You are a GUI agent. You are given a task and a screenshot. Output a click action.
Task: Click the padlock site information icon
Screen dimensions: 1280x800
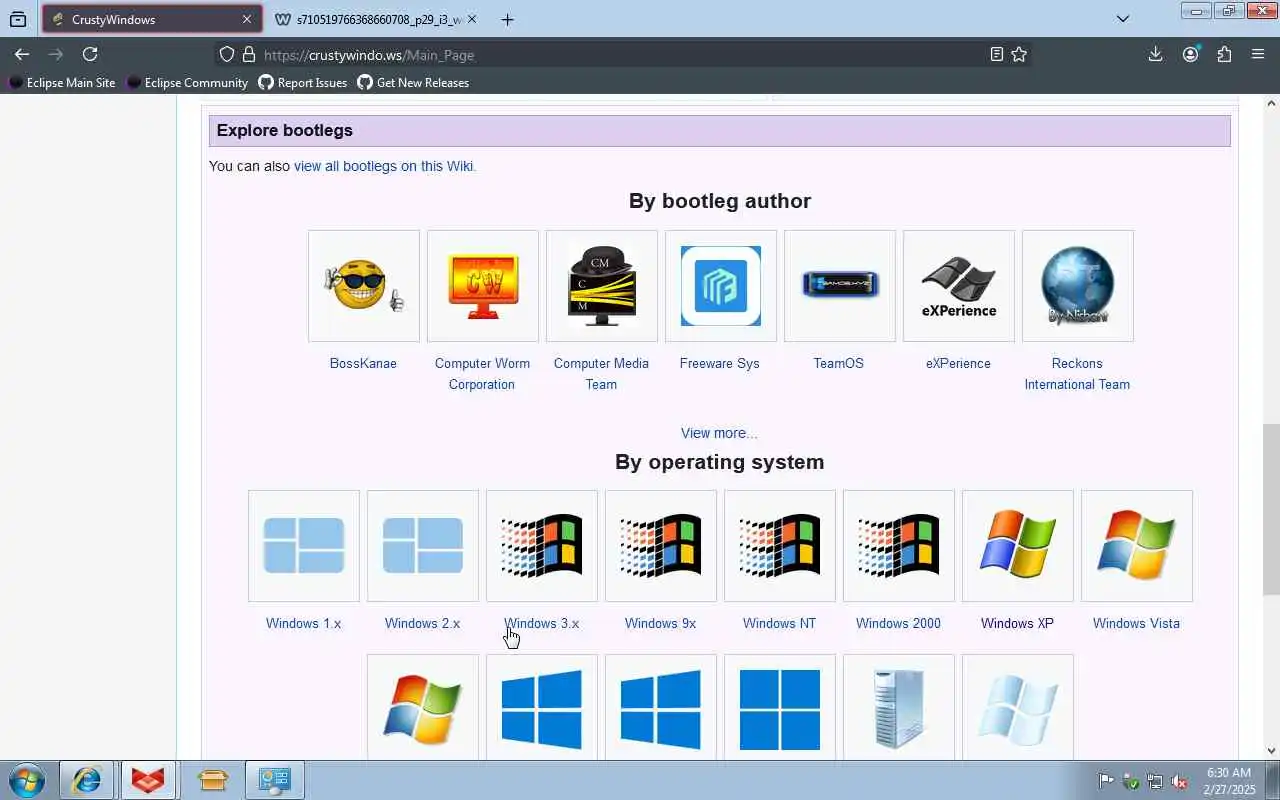(x=248, y=54)
